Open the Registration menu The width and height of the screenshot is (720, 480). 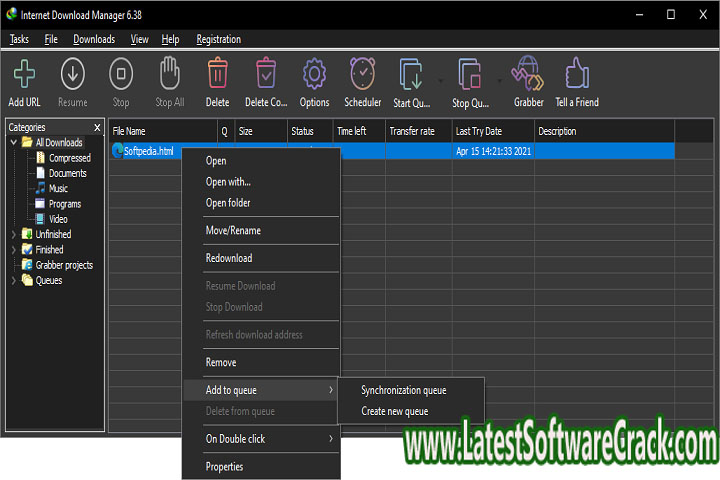pyautogui.click(x=219, y=39)
